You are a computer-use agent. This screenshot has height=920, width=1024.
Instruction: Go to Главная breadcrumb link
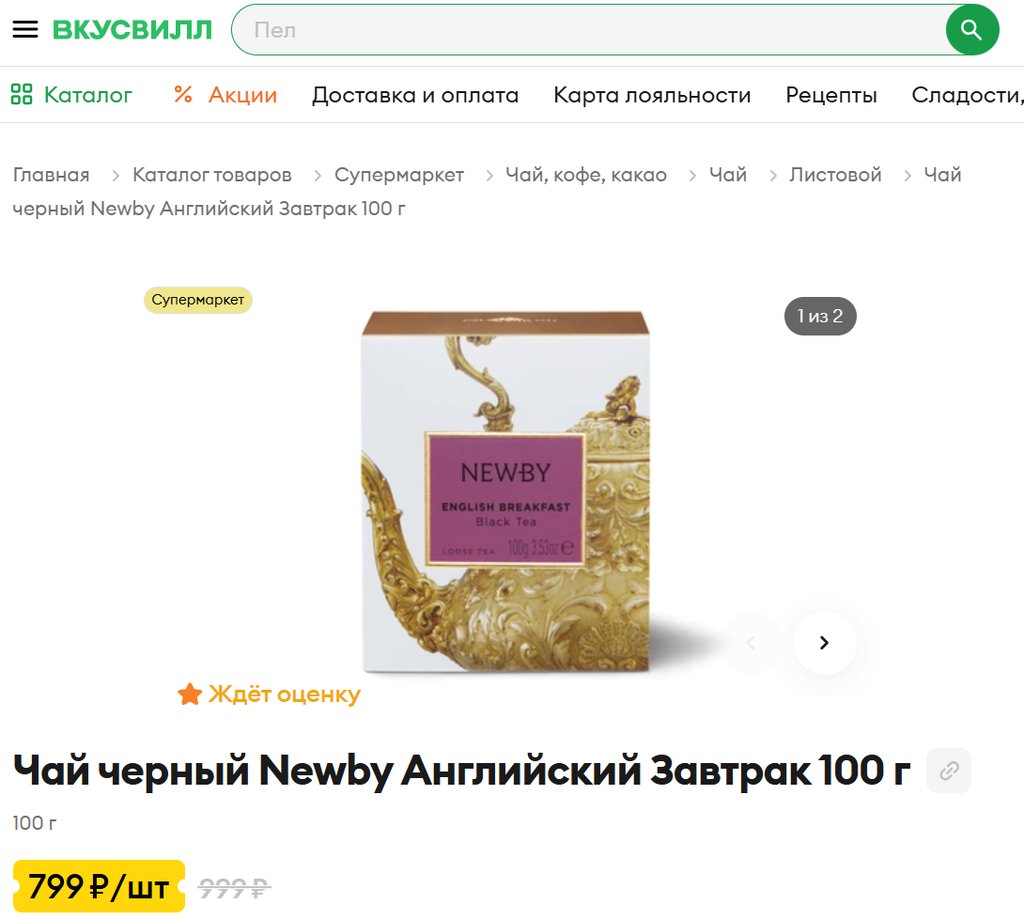coord(51,175)
